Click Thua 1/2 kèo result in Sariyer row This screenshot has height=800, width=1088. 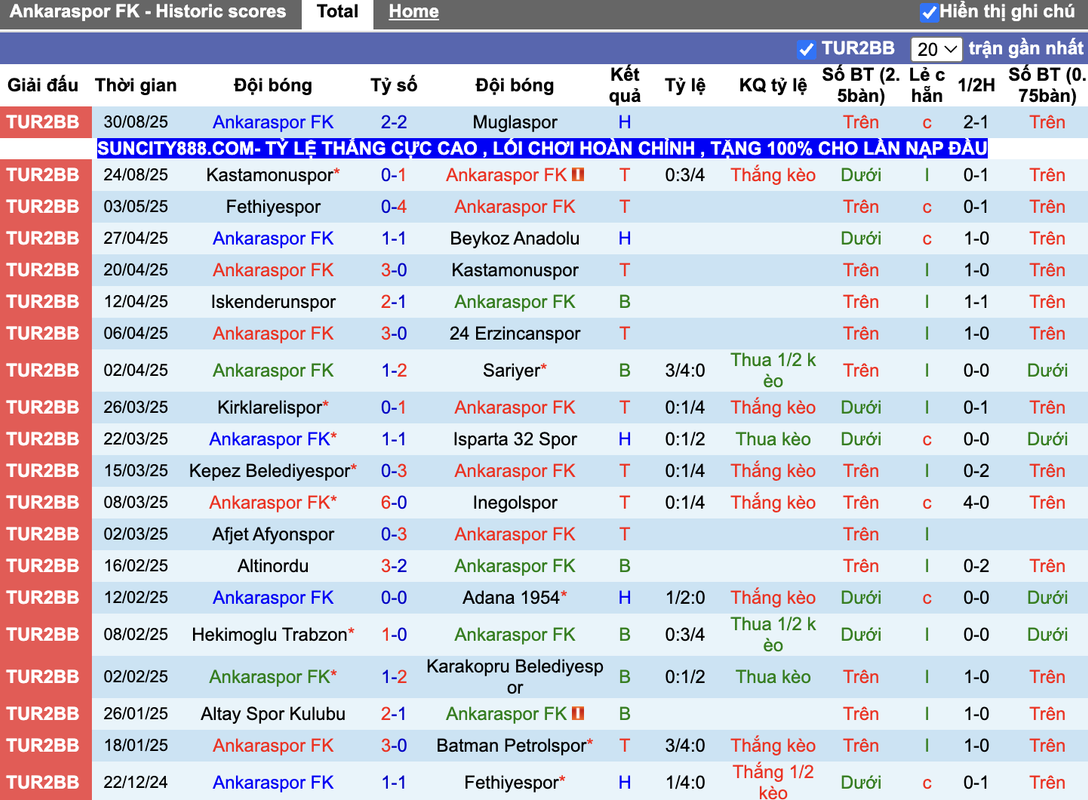click(x=773, y=371)
